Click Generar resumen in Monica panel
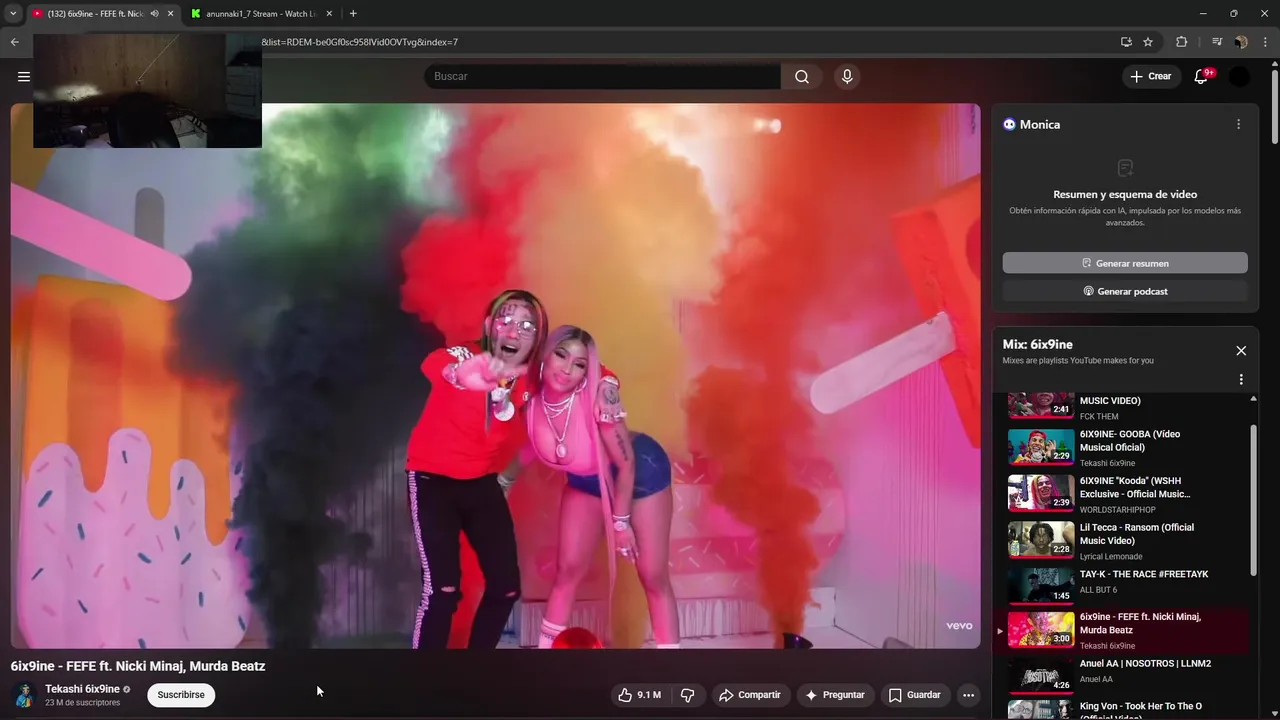This screenshot has width=1280, height=720. (x=1125, y=263)
